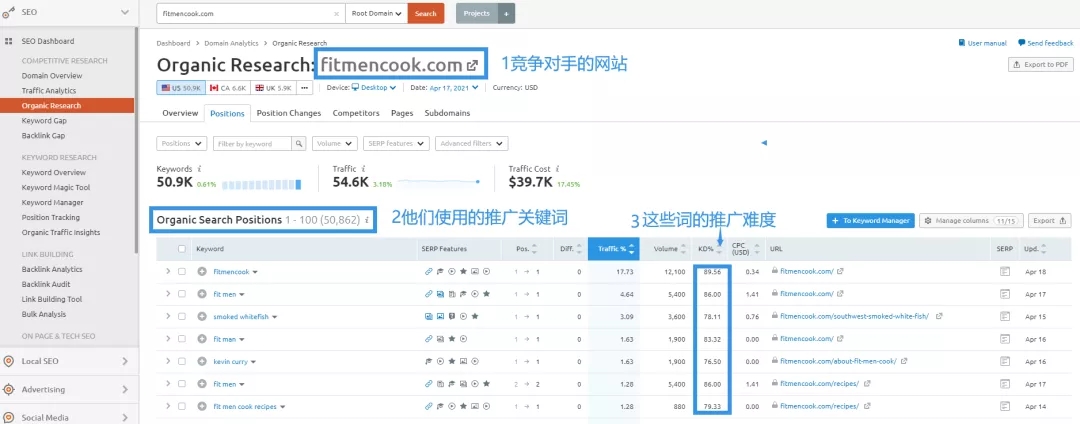The image size is (1080, 424).
Task: Expand the 'smoked whitefish' row details
Action: [x=168, y=316]
